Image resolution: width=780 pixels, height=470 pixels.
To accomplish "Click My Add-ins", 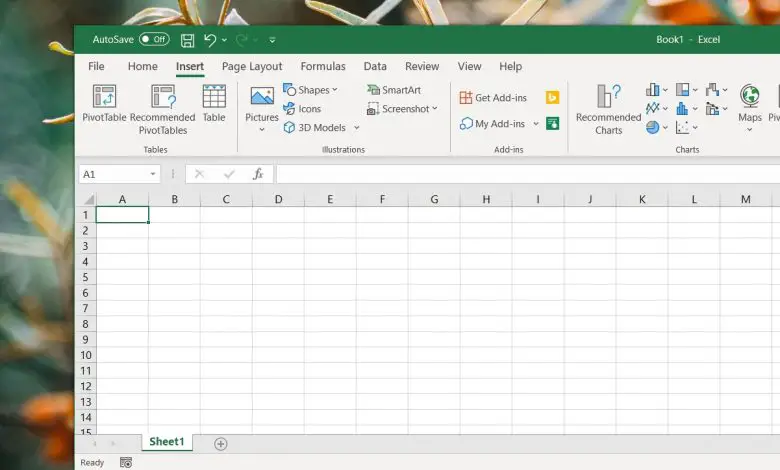I will pyautogui.click(x=492, y=123).
